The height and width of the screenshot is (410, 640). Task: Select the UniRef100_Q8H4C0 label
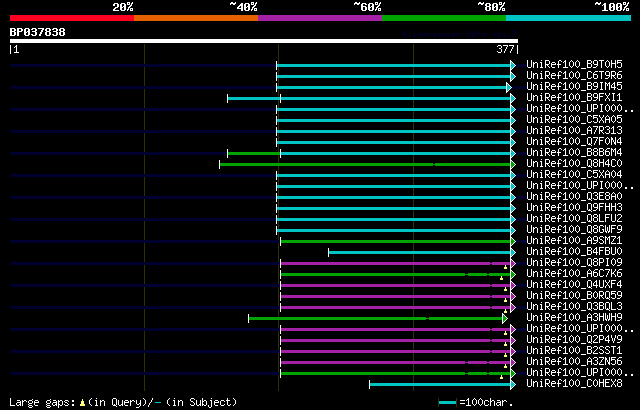click(x=574, y=164)
